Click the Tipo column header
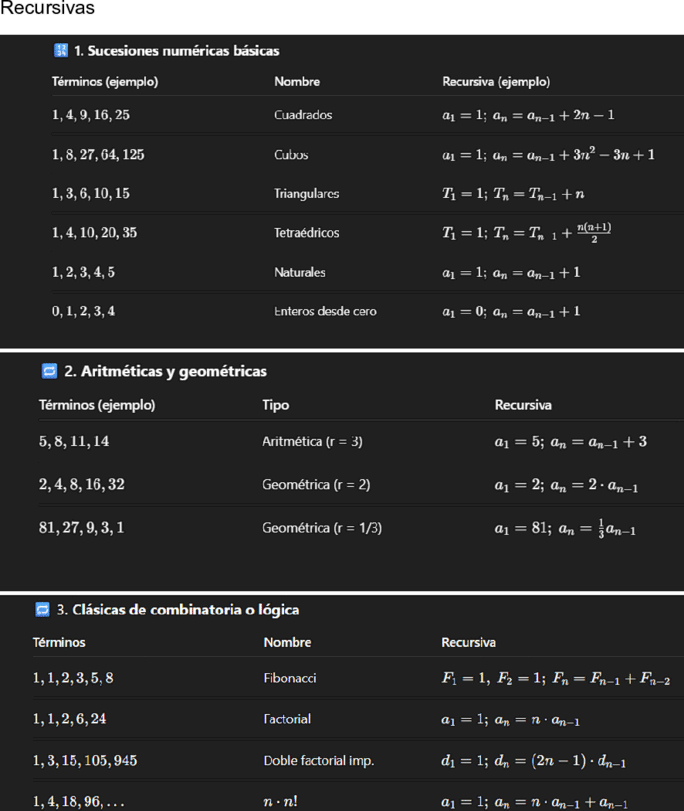This screenshot has width=684, height=811. pyautogui.click(x=276, y=404)
